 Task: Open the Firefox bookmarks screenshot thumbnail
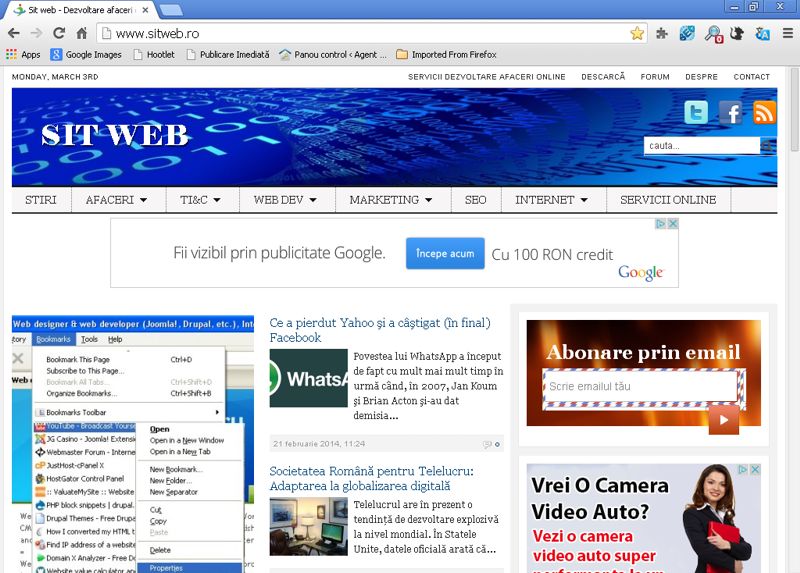tap(133, 444)
